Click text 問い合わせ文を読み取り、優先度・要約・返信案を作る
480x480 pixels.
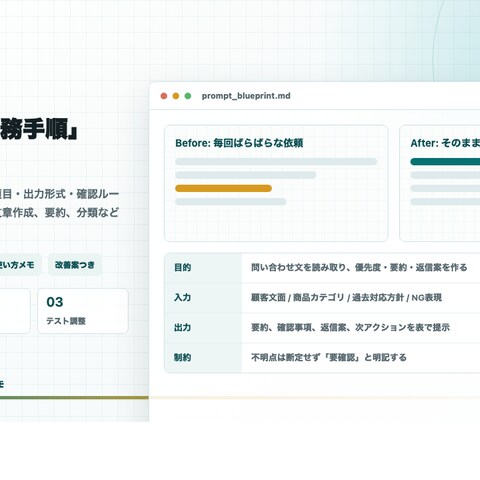coord(359,267)
